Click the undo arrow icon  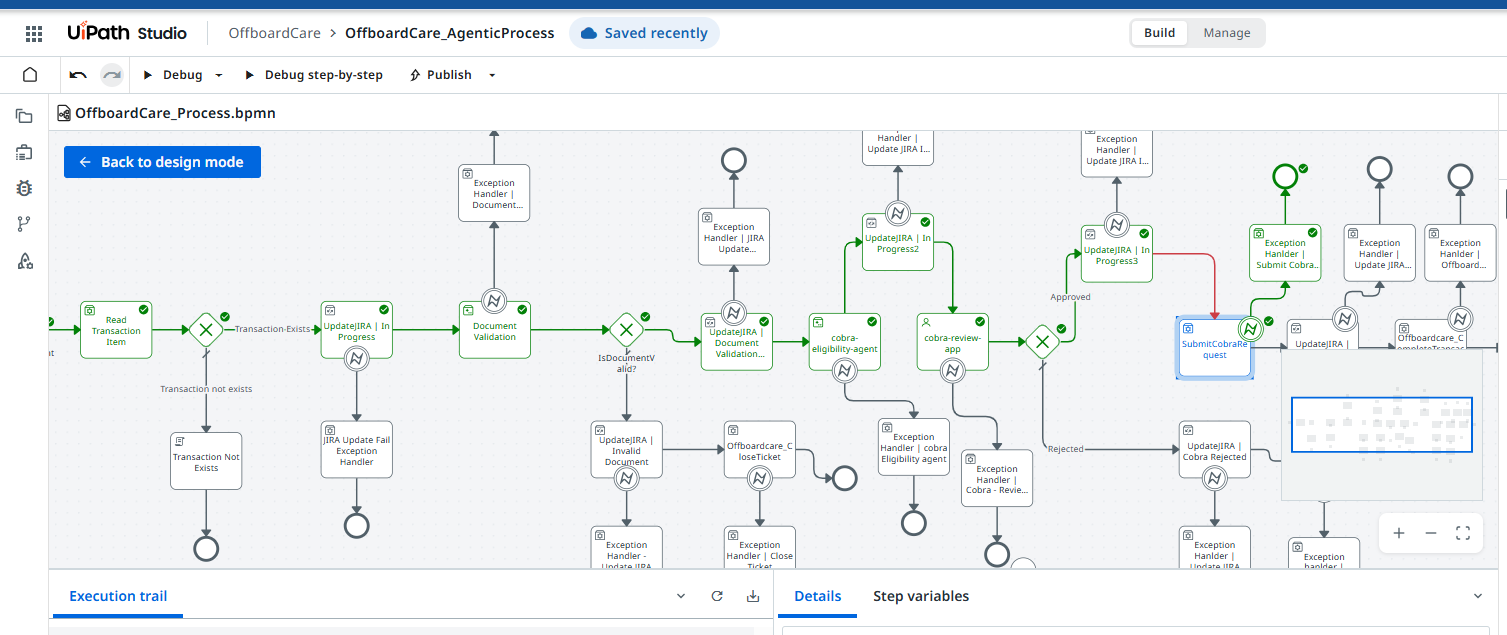pos(78,75)
